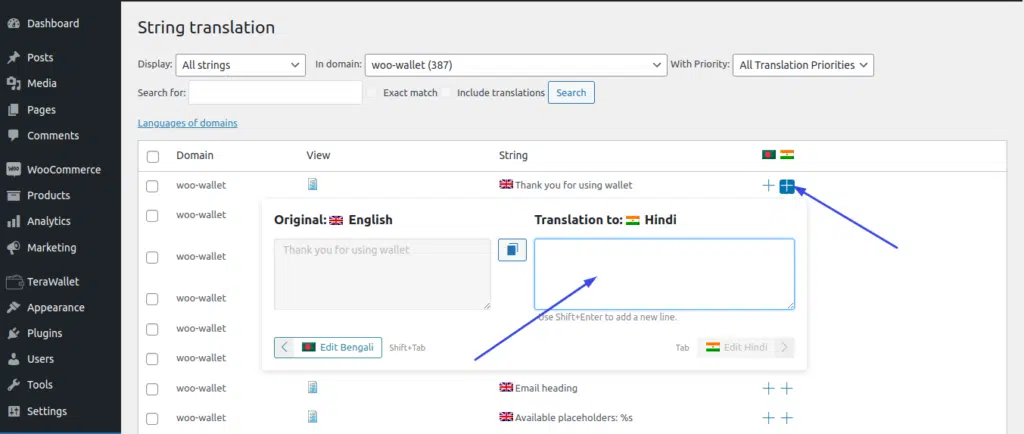Add Hindi translation for "Thank you for using wallet"
1024x434 pixels.
(787, 187)
